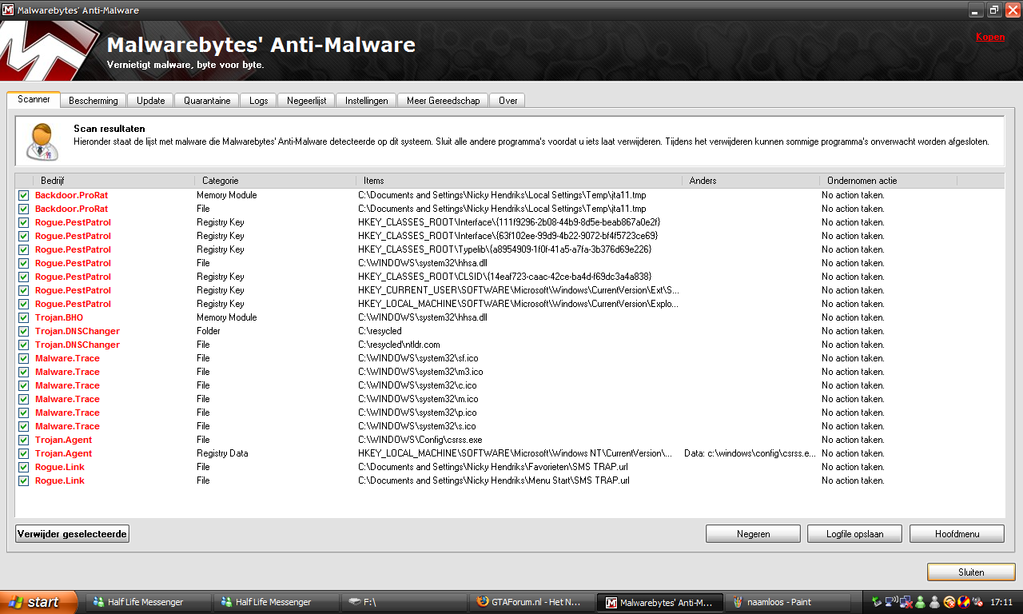The width and height of the screenshot is (1023, 614).
Task: Uncheck Trojan.DNSChanger Folder entry
Action: 23,331
